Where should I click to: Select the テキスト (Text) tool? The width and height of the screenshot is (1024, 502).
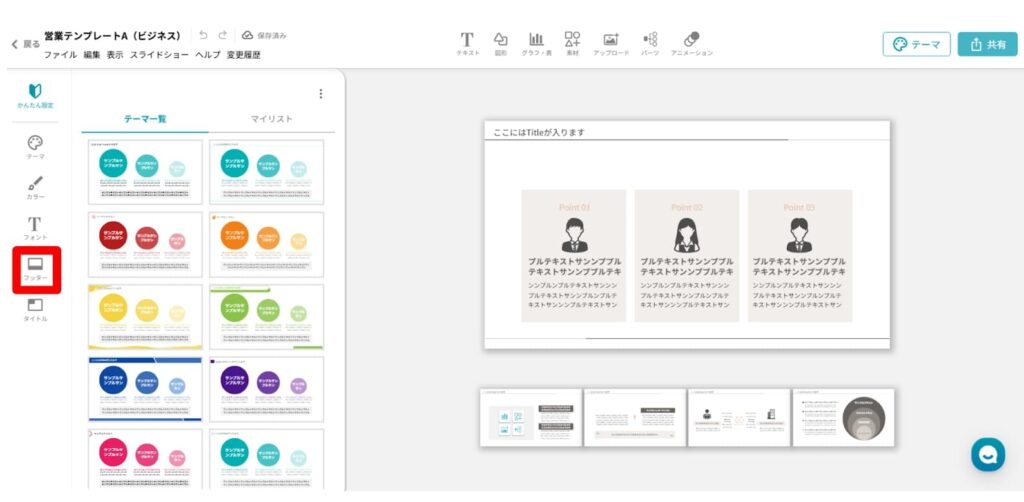pyautogui.click(x=467, y=43)
